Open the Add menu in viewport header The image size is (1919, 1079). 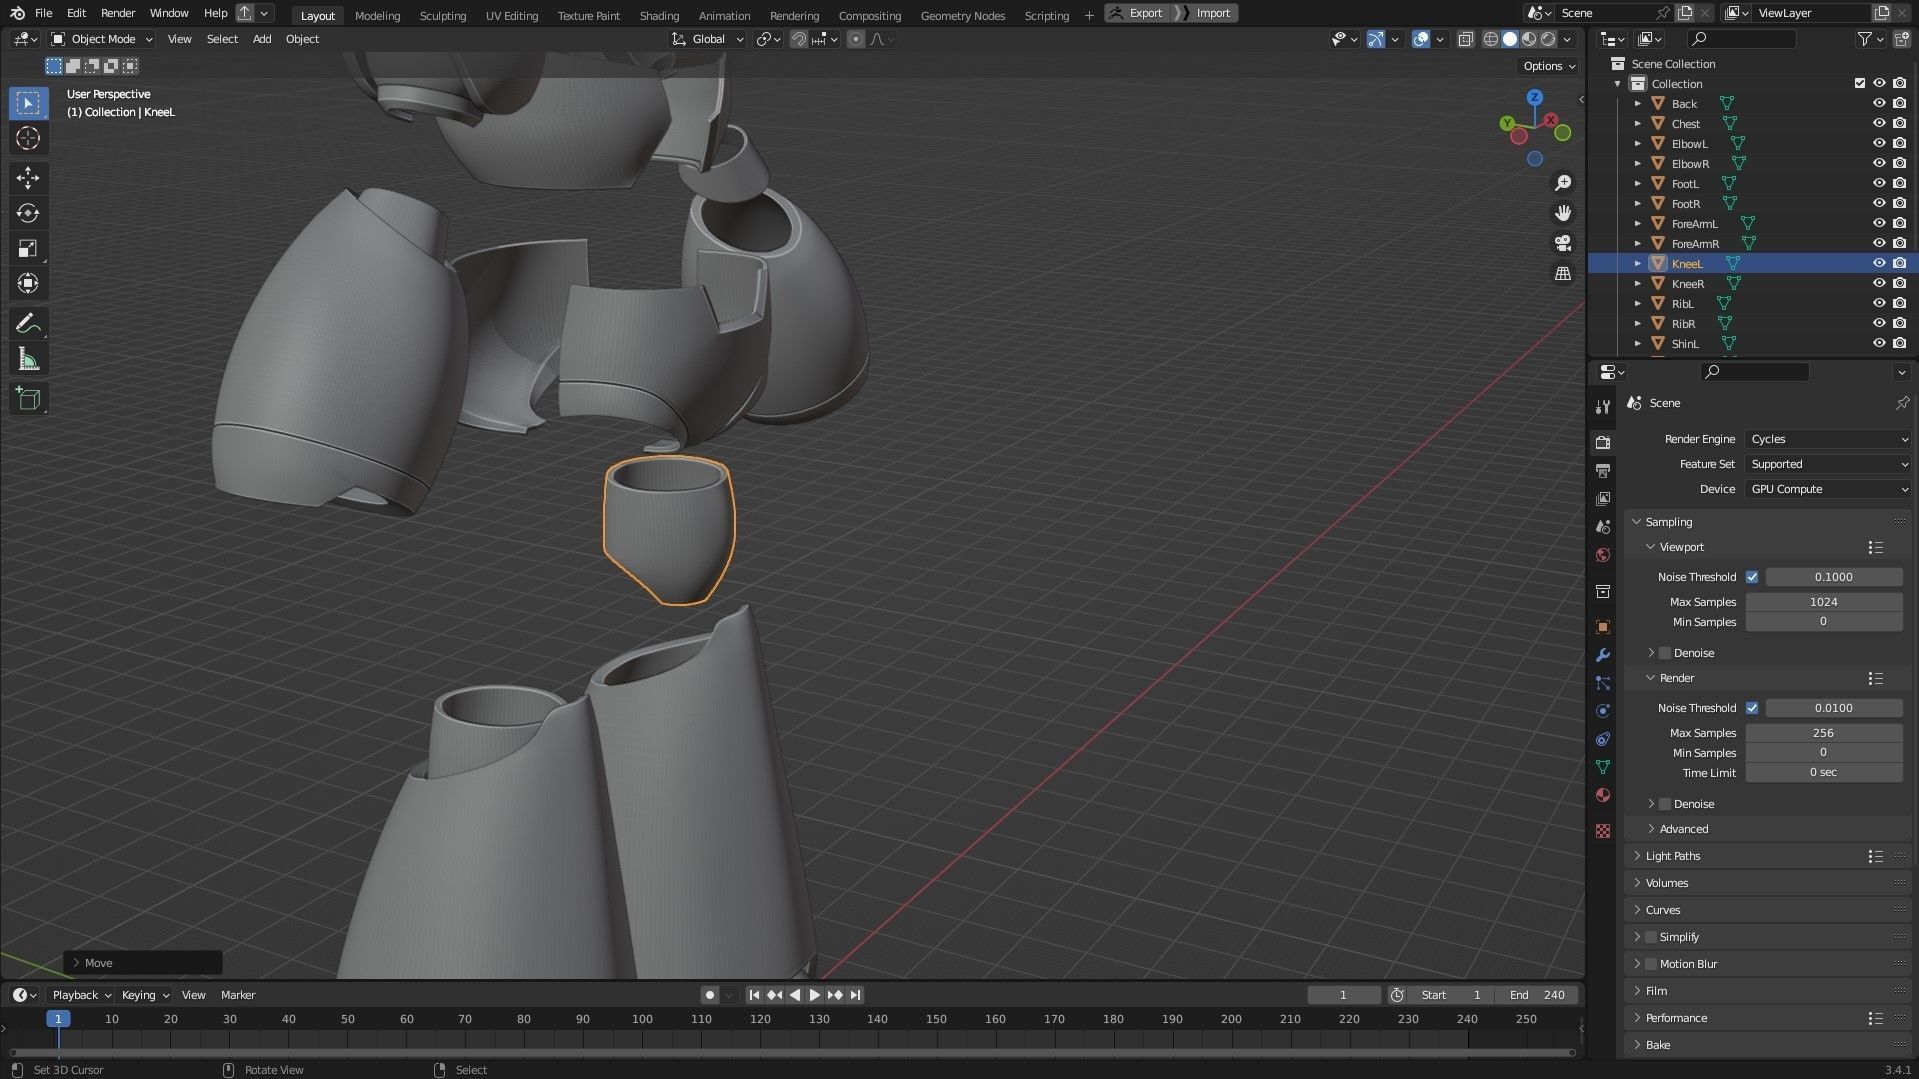[262, 39]
